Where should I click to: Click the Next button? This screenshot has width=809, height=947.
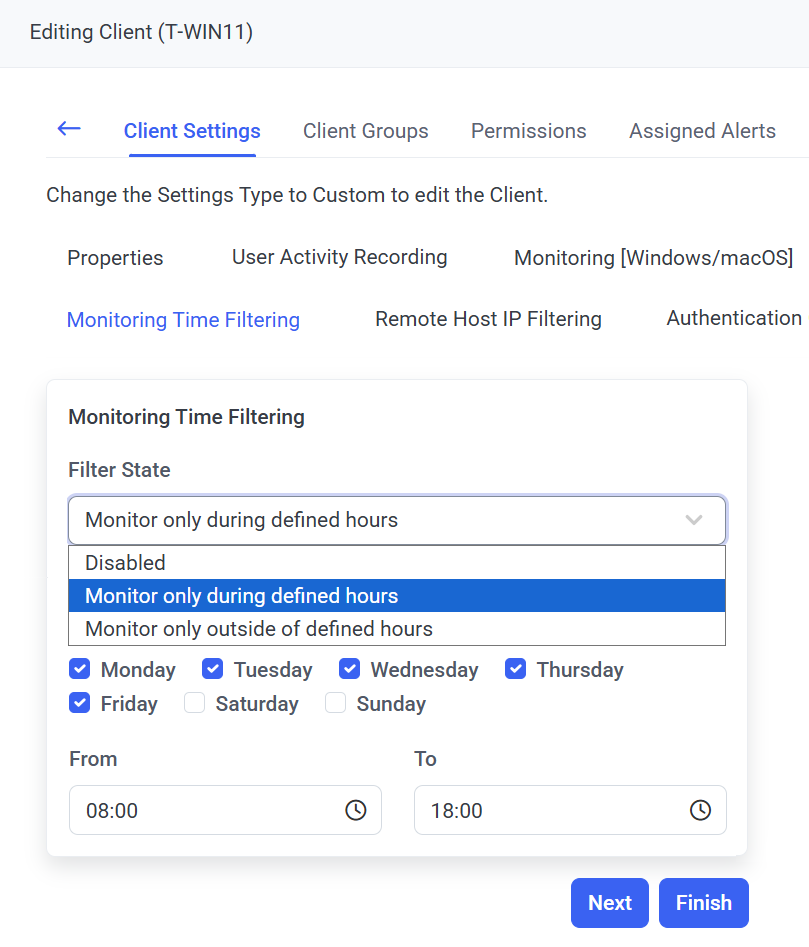609,903
